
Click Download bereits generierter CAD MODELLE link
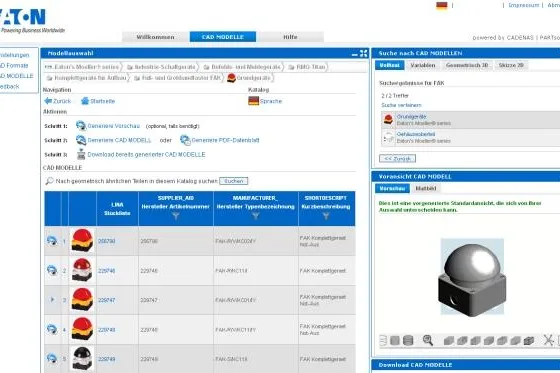146,154
